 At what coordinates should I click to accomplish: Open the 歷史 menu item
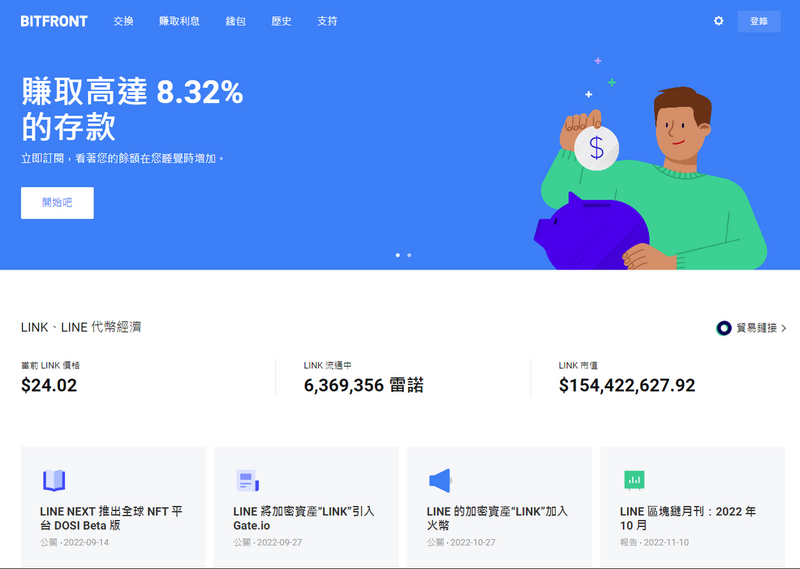click(x=281, y=21)
